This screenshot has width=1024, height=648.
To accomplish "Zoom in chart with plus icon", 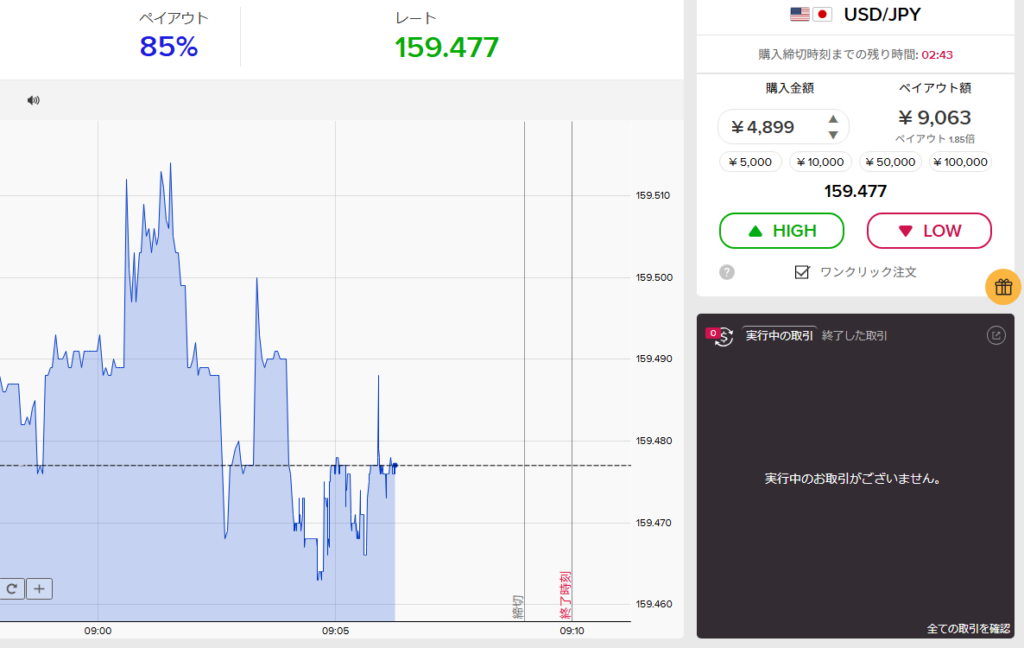I will click(x=39, y=589).
